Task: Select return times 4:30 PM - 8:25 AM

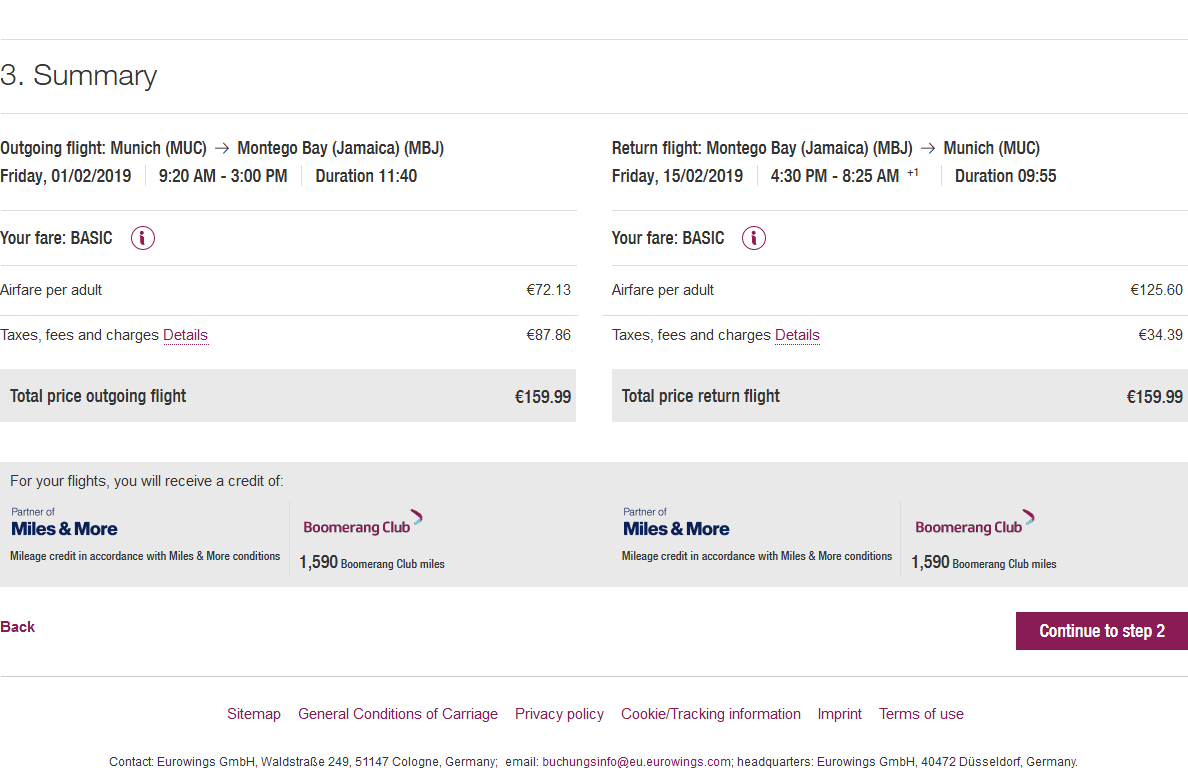Action: 835,176
